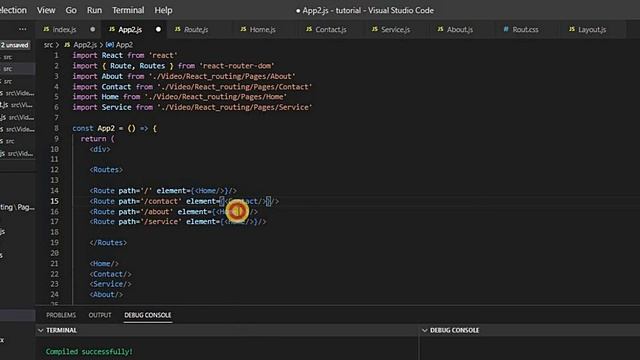Screen dimensions: 640x360
Task: Click the CSS hash icon on Rout.css tab
Action: 506,29
